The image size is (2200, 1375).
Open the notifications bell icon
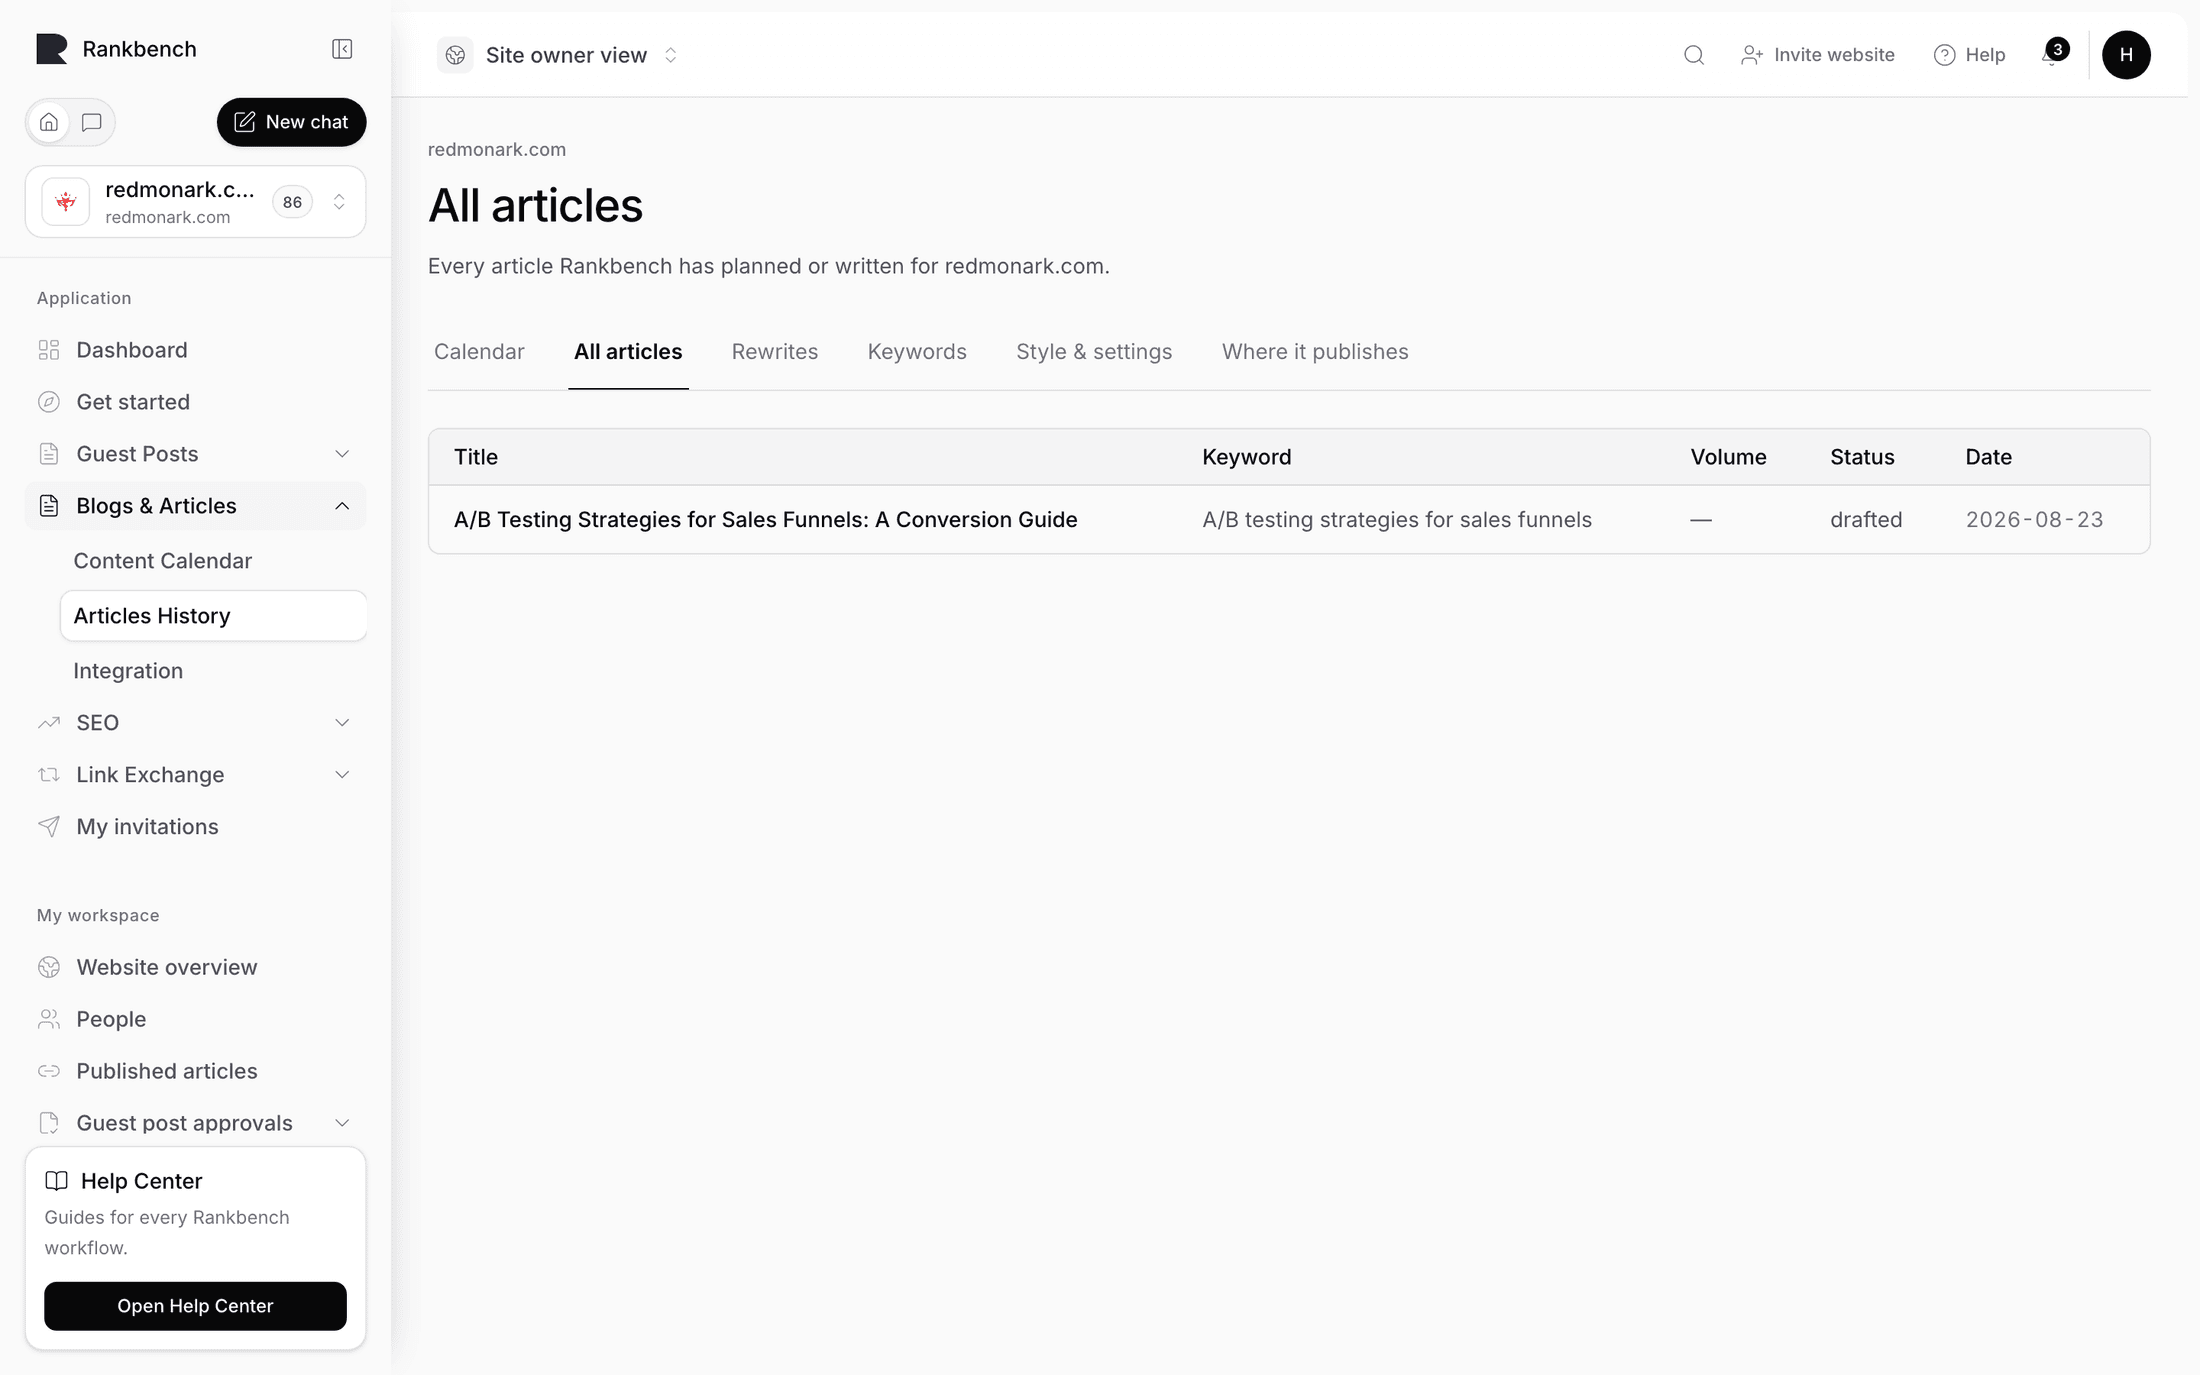pos(2051,55)
